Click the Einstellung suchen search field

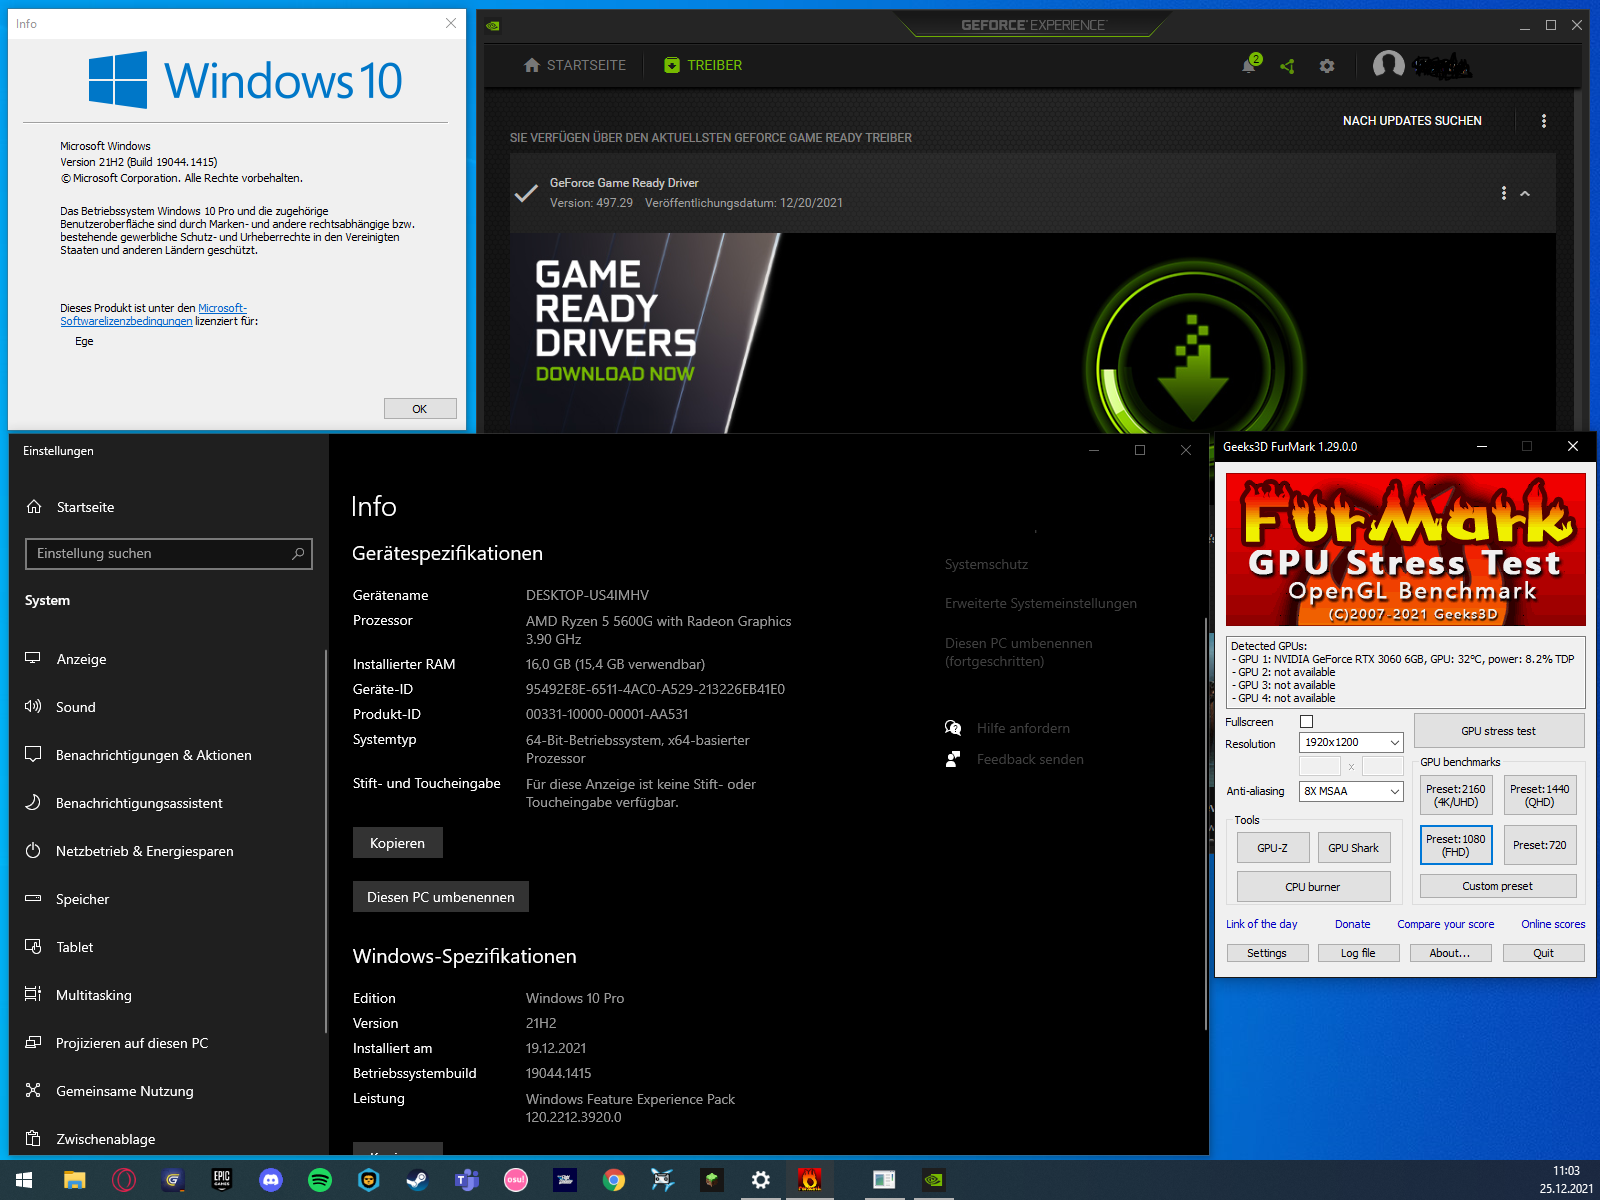(x=169, y=554)
